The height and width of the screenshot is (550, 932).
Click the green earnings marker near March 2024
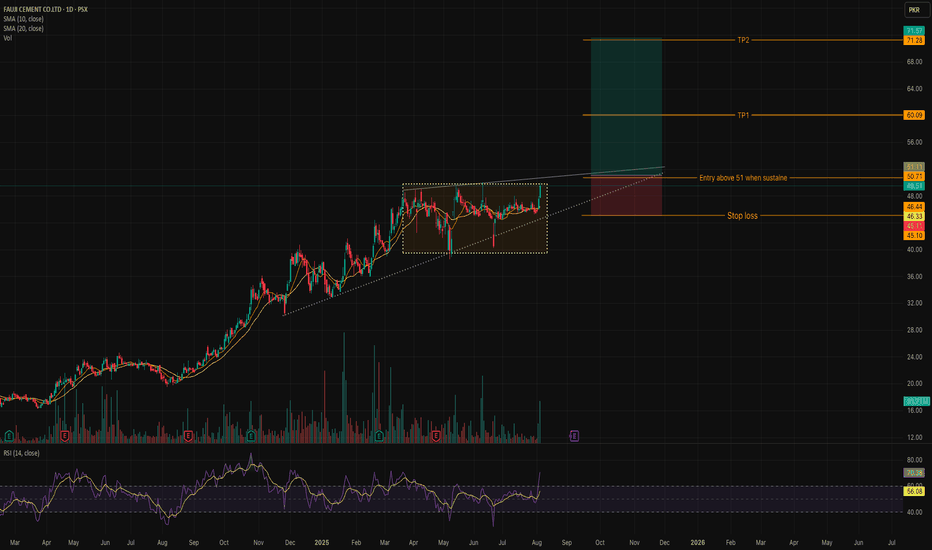pos(9,436)
